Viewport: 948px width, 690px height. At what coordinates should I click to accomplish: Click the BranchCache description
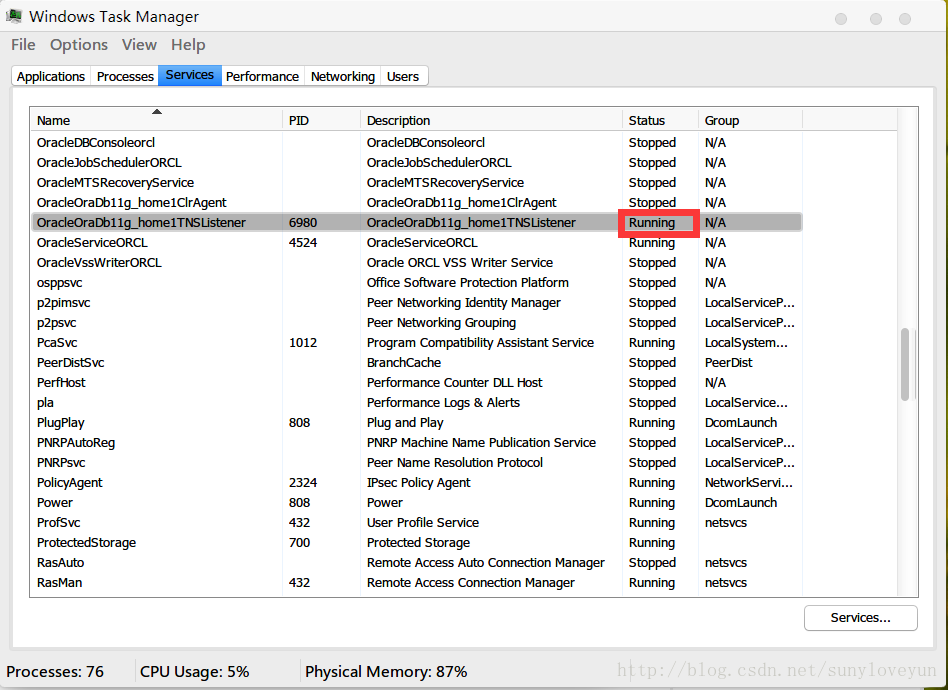[x=404, y=362]
